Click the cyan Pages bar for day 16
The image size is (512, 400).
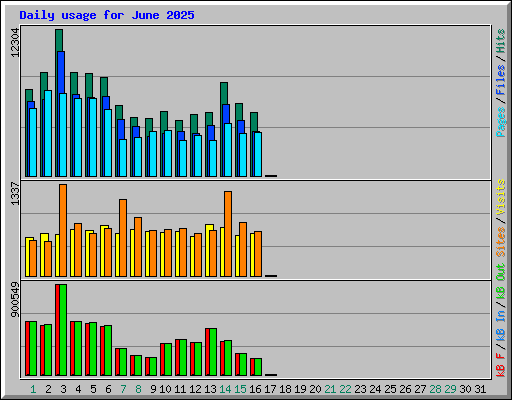coord(258,154)
